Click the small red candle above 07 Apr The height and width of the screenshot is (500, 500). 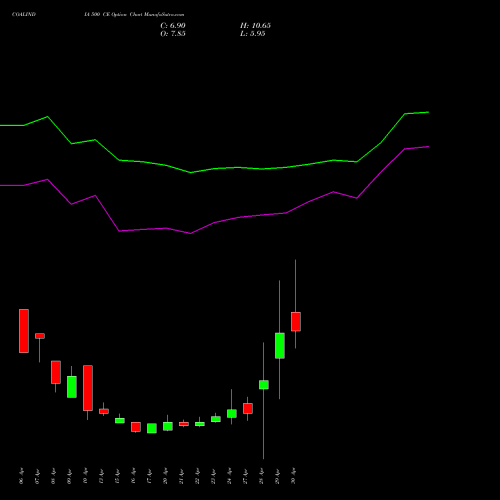(x=40, y=336)
